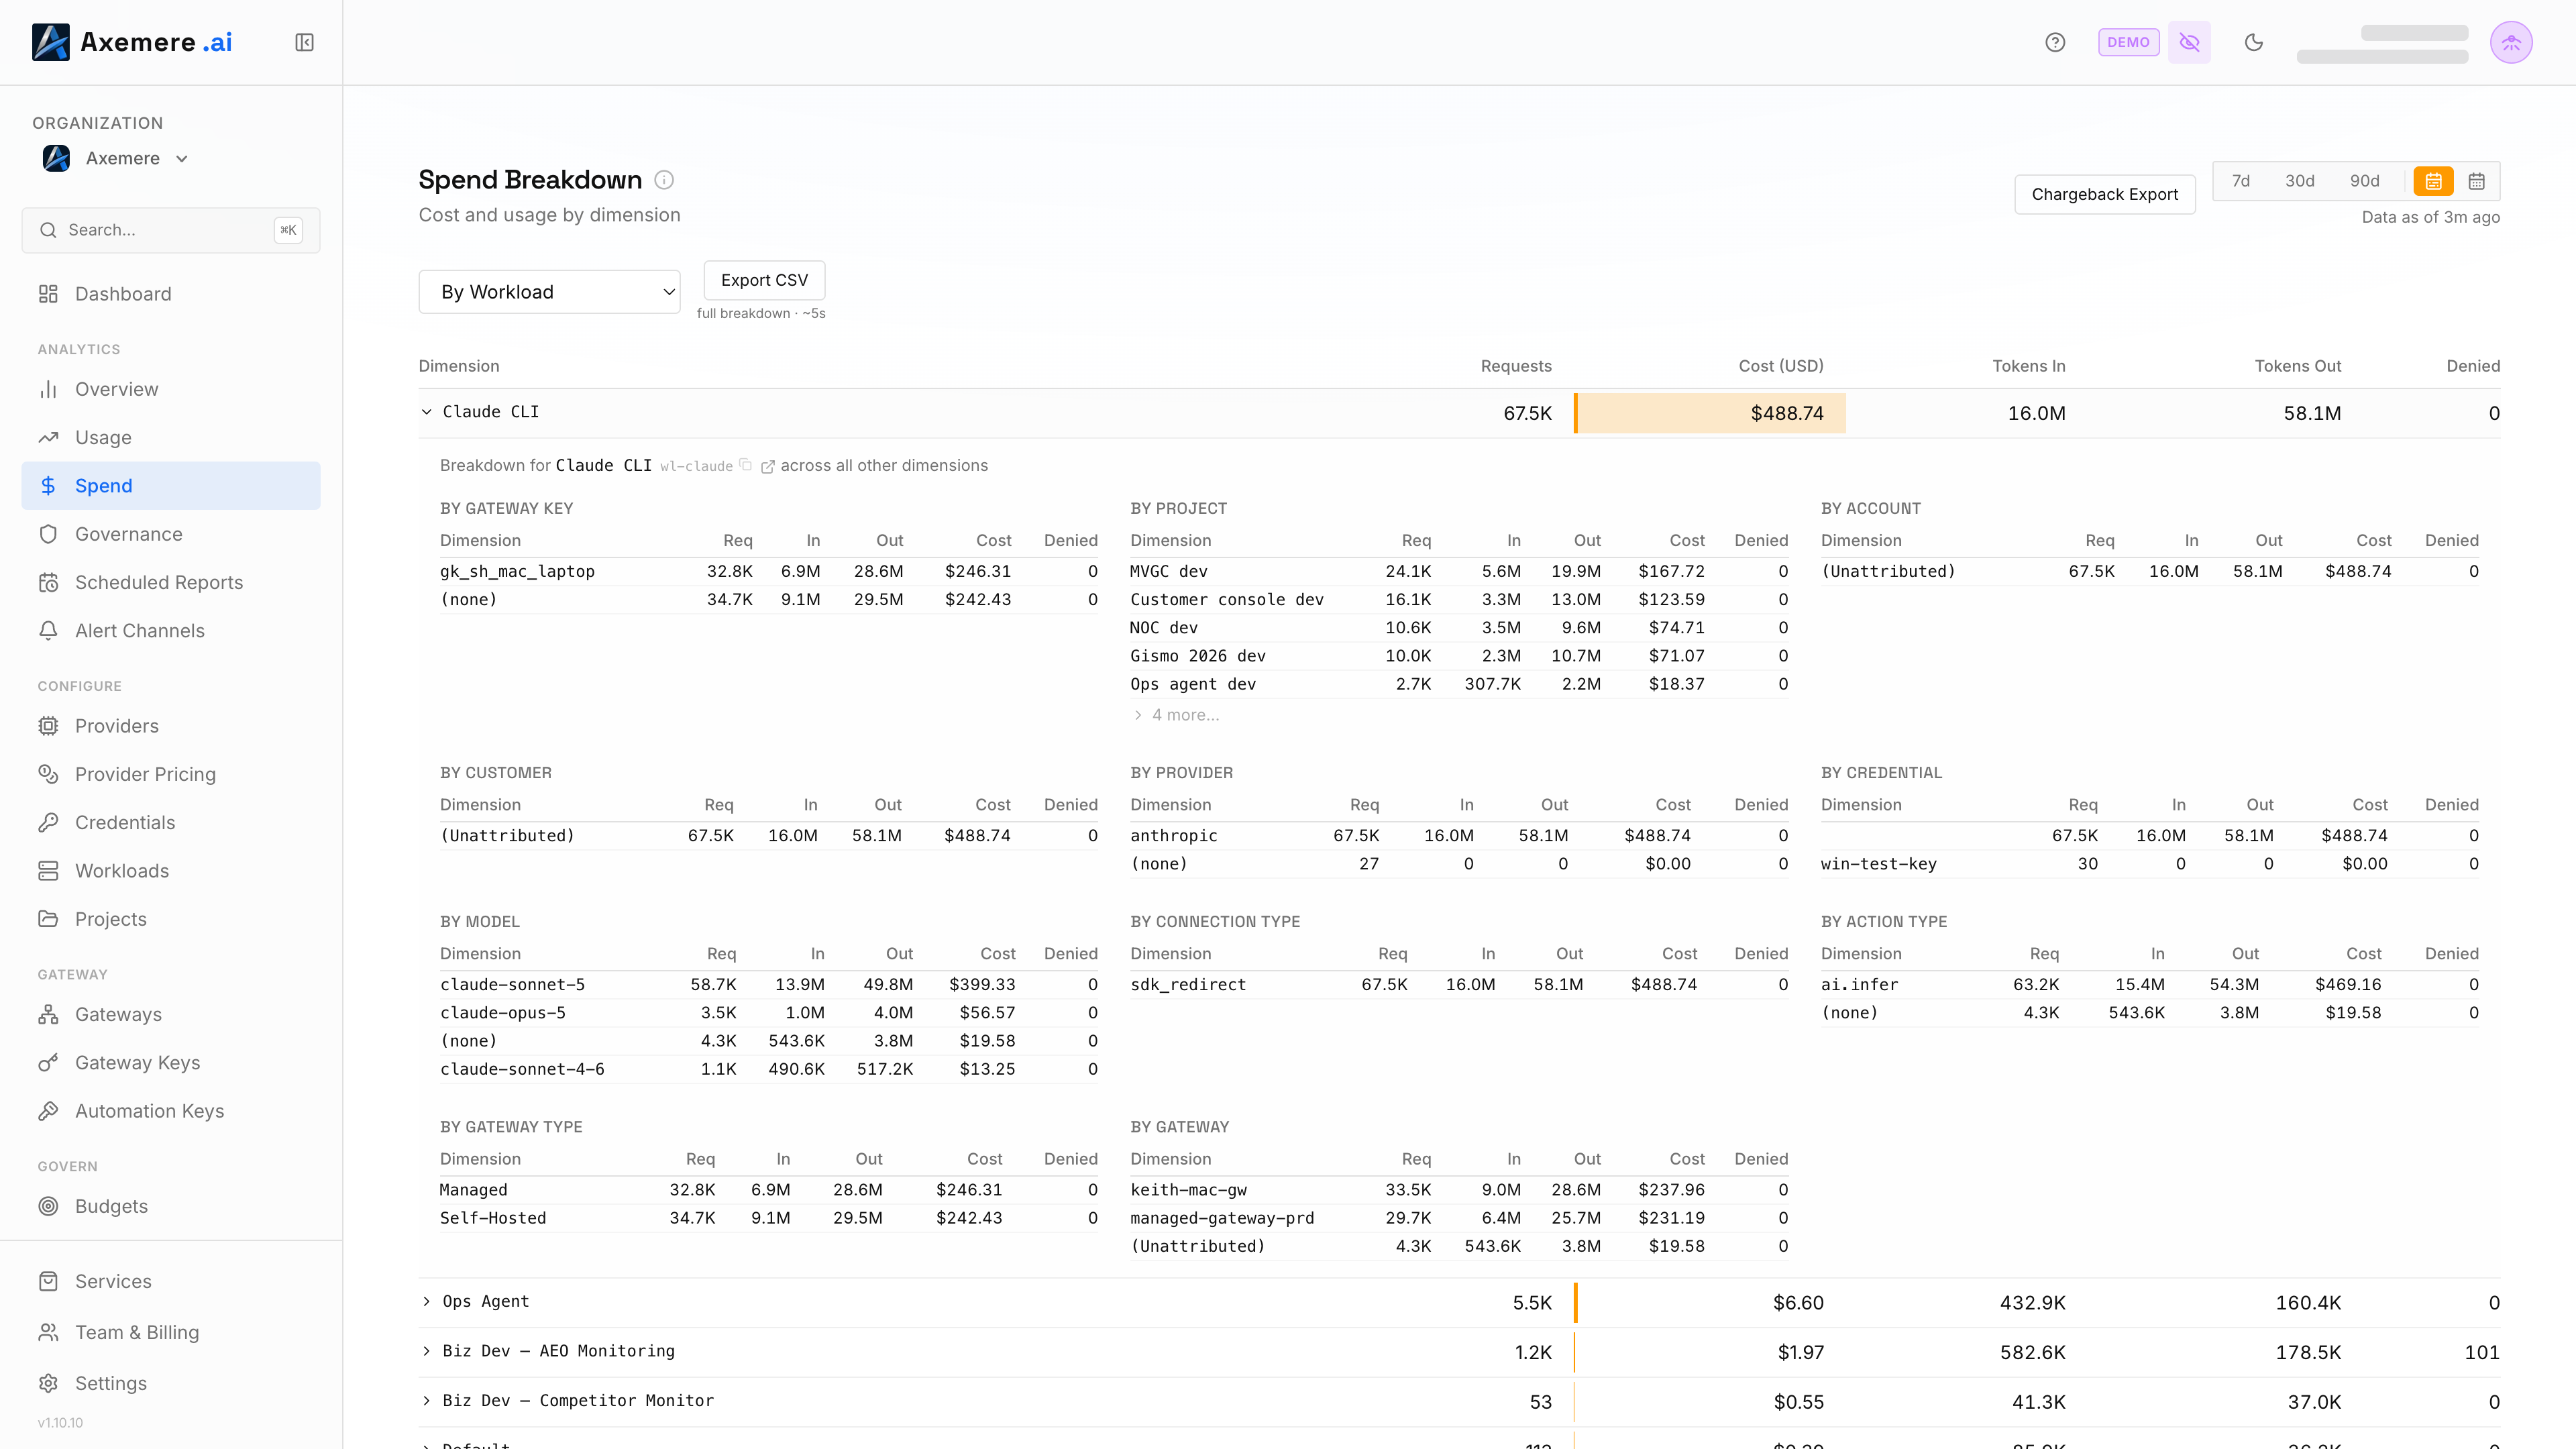Open Scheduled Reports page

point(171,582)
